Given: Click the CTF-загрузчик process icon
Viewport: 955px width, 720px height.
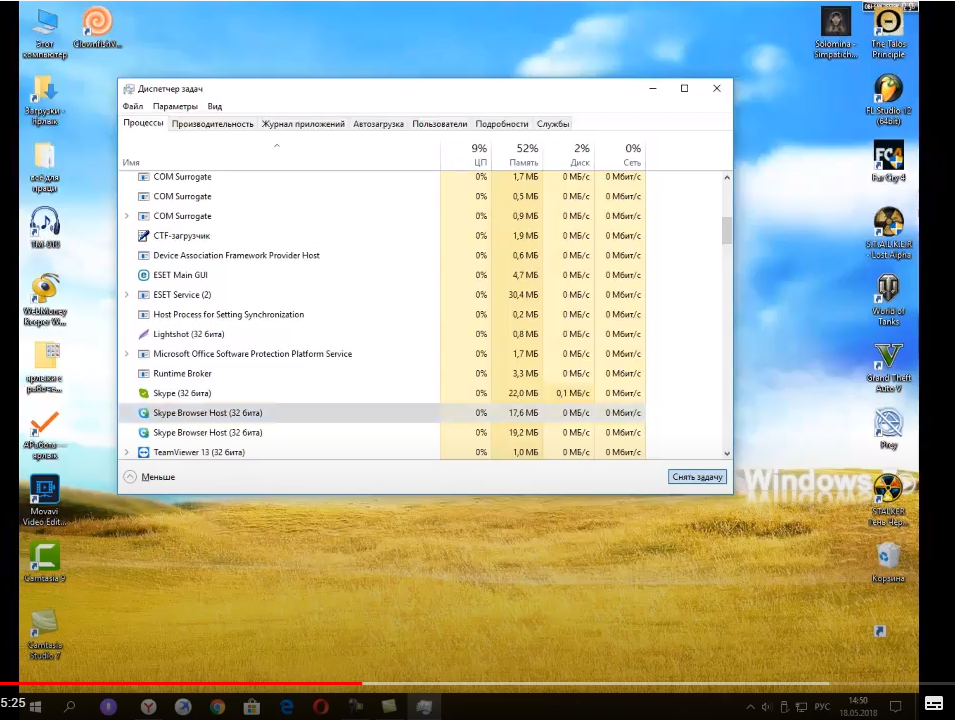Looking at the screenshot, I should [144, 236].
